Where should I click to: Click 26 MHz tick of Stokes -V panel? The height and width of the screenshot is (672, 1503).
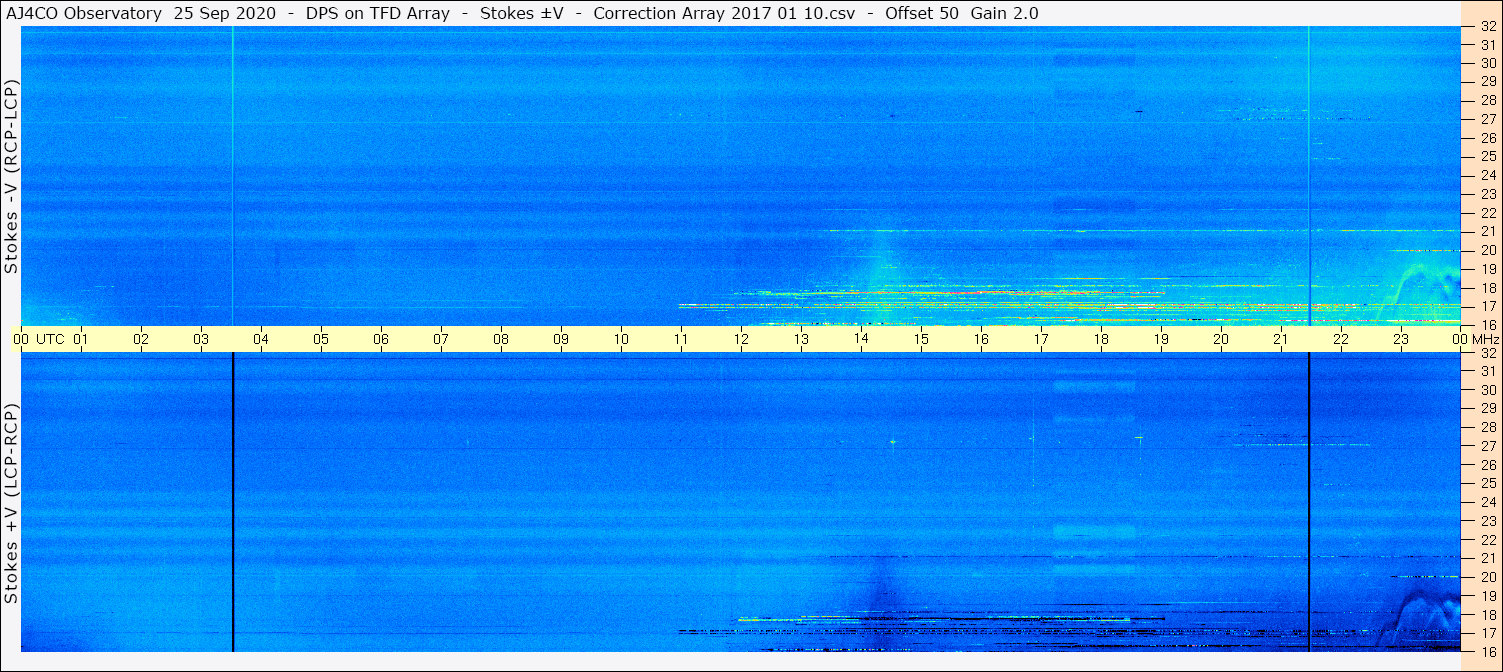tap(1487, 137)
